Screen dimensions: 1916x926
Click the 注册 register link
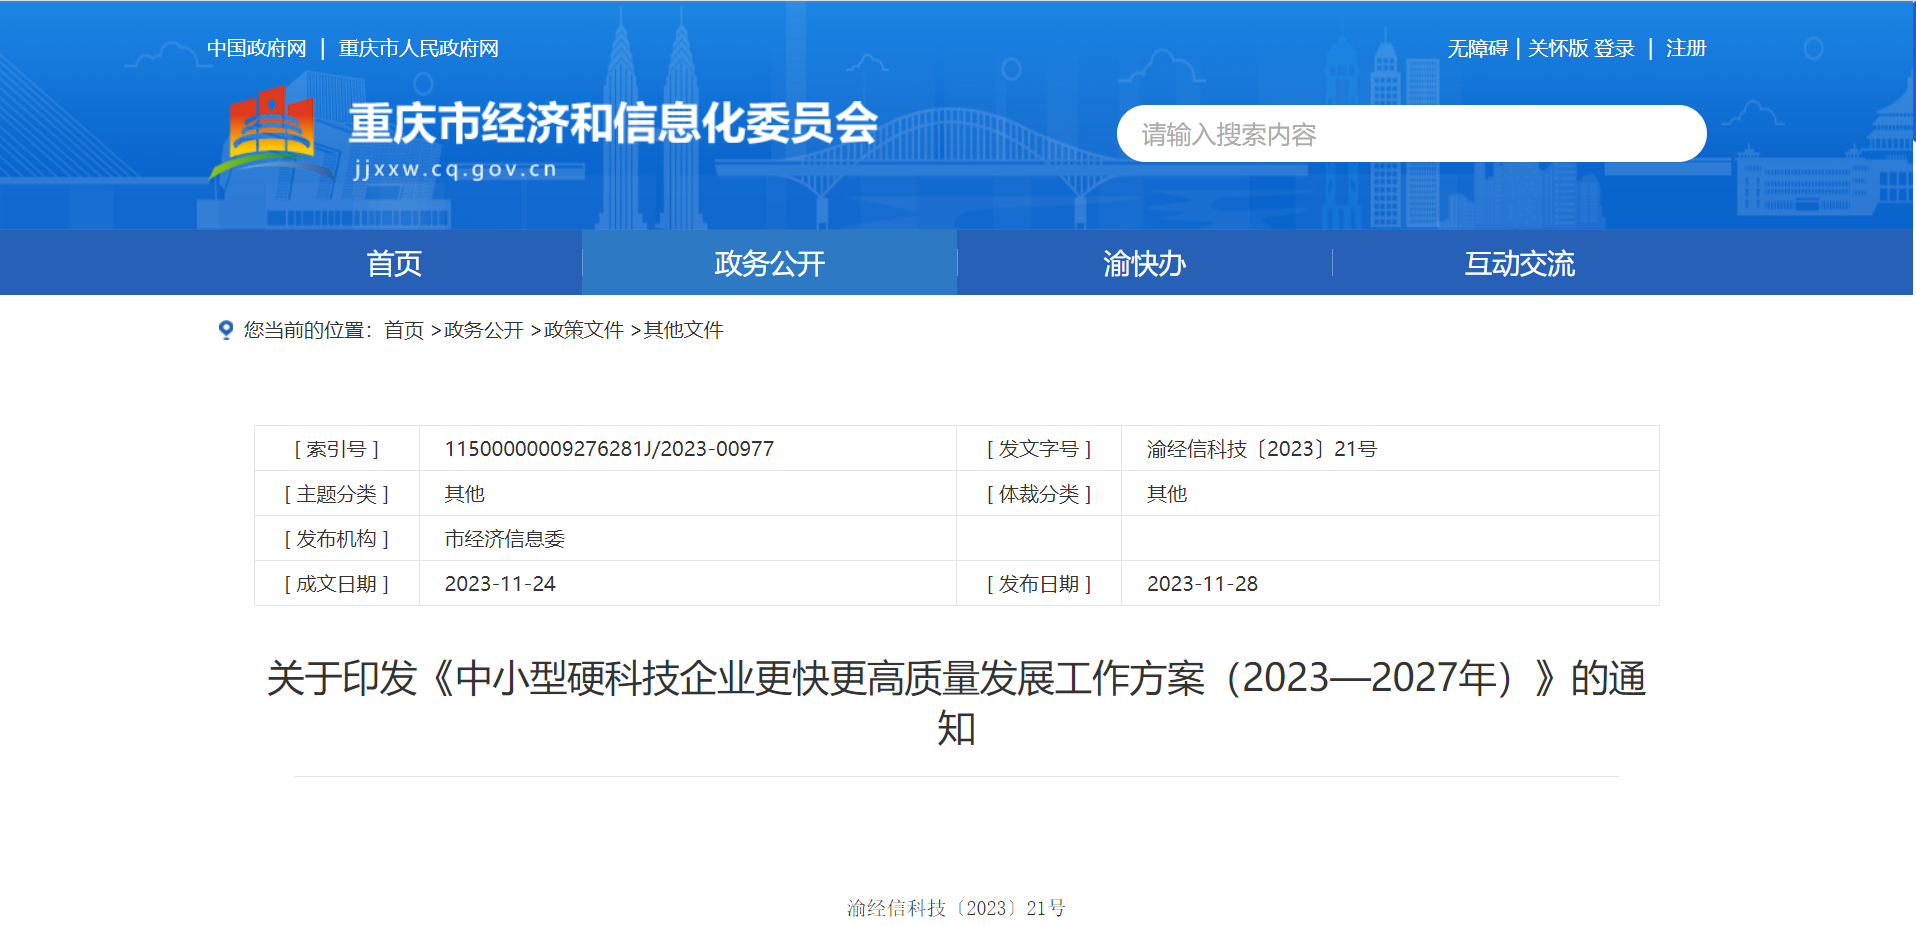click(x=1685, y=48)
